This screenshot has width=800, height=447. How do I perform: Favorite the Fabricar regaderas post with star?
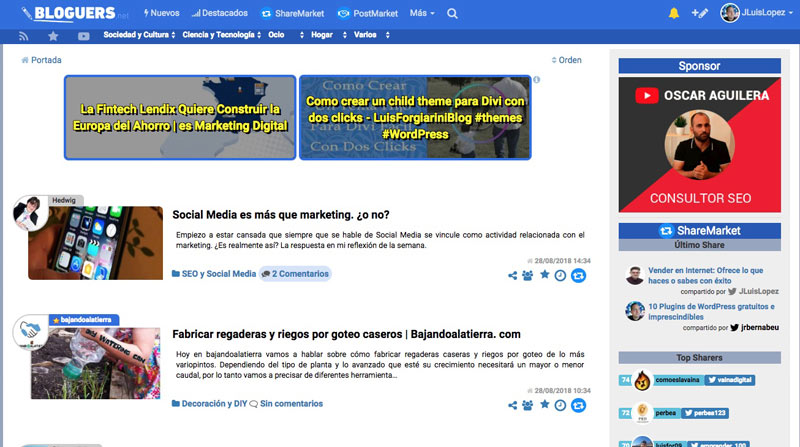coord(545,404)
